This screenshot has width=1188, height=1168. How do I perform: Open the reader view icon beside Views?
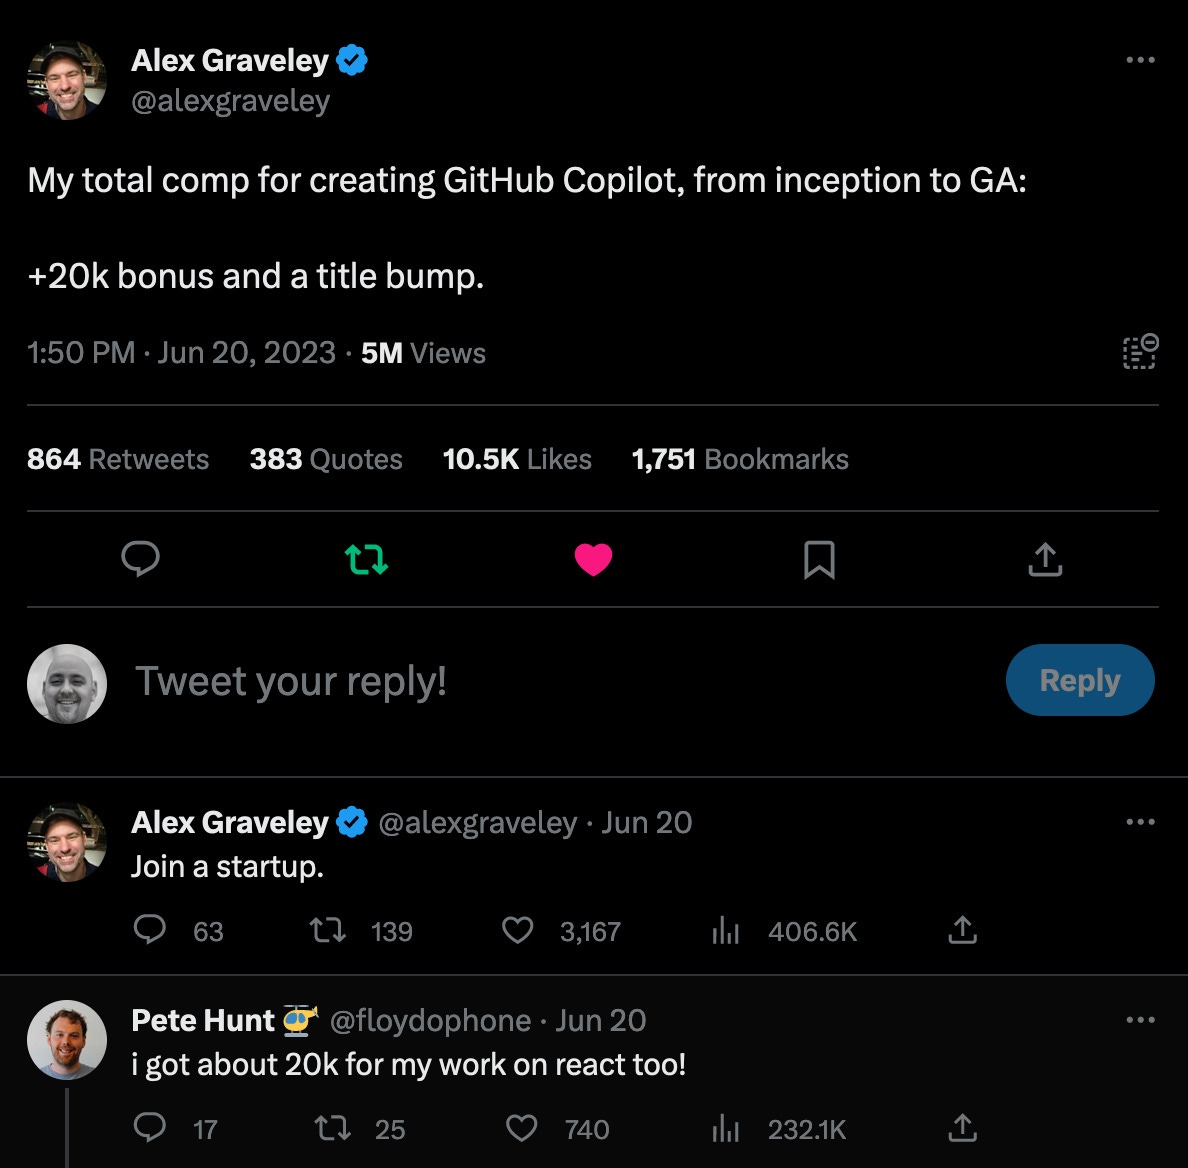coord(1140,351)
